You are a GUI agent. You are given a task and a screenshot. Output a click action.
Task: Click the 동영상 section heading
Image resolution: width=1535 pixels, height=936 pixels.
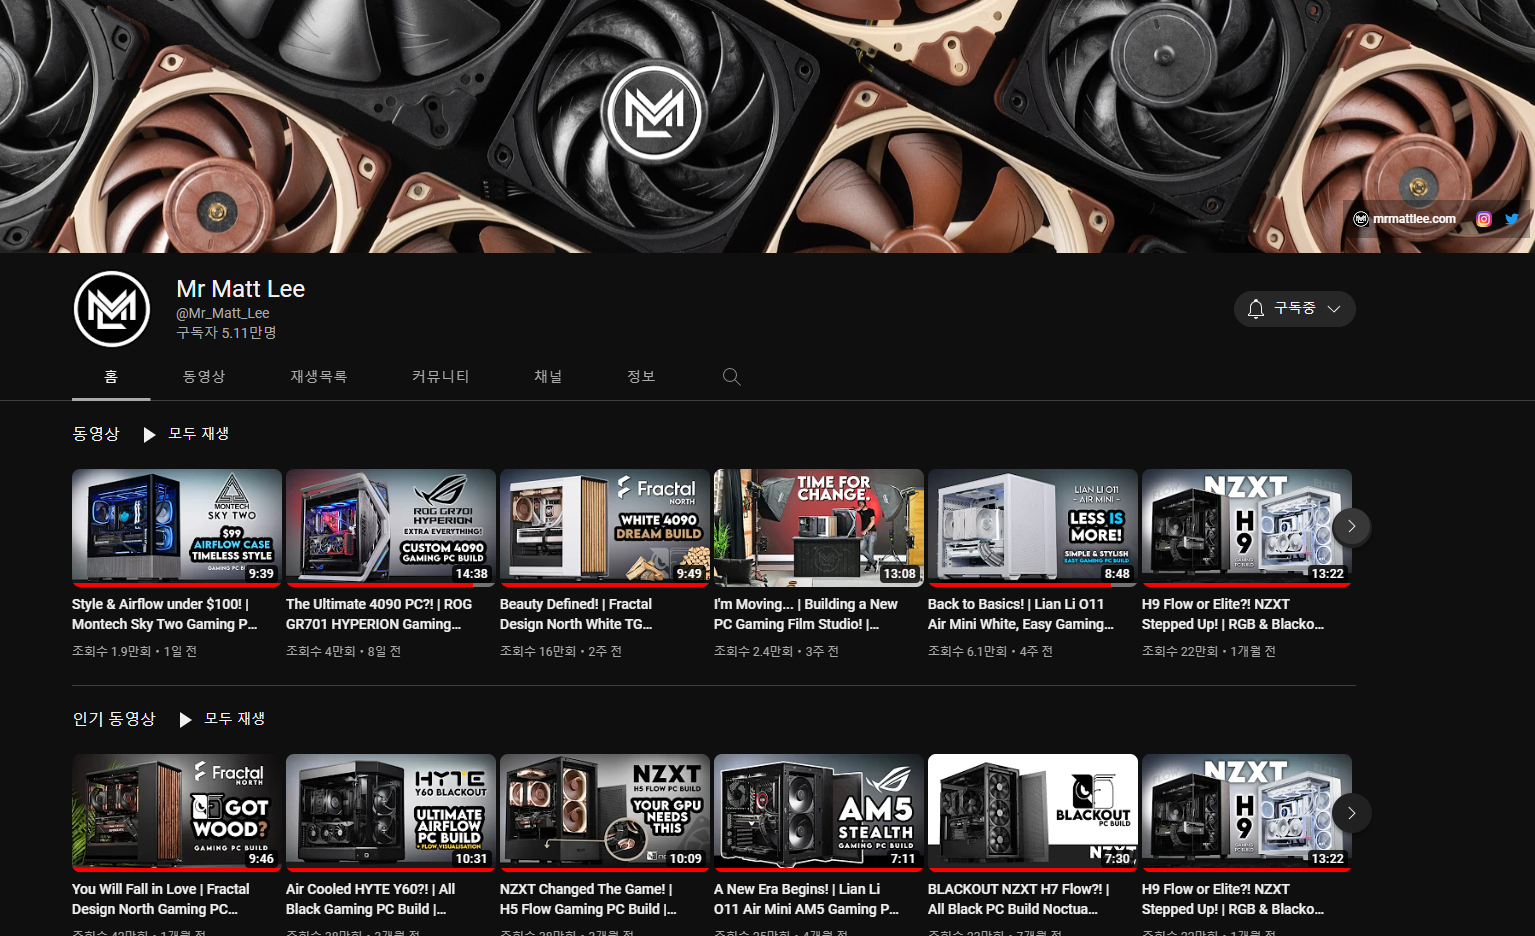coord(96,434)
